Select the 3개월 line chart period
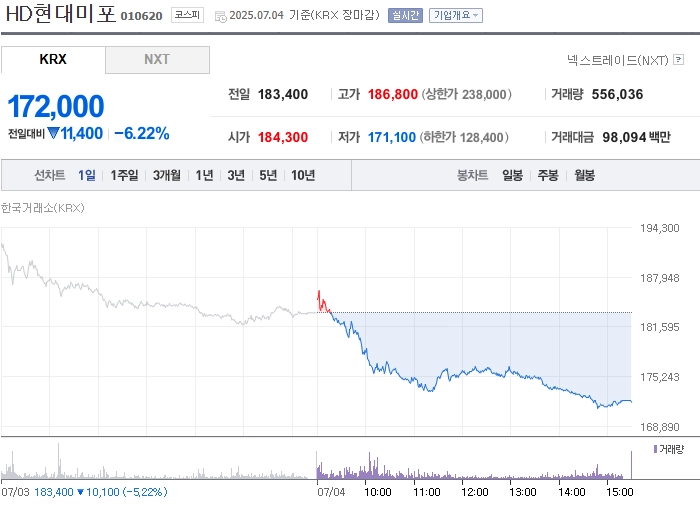The height and width of the screenshot is (515, 700). pos(167,175)
